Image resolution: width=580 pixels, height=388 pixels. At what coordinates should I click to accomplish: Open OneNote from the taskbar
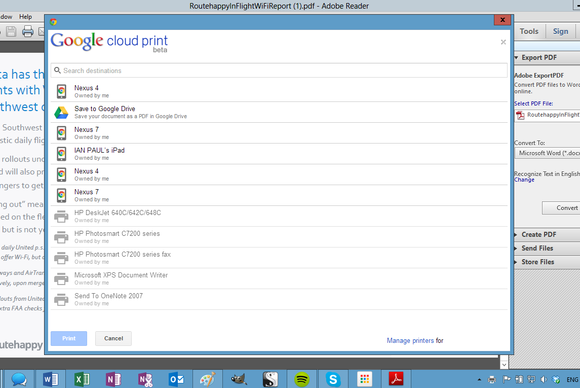pyautogui.click(x=113, y=379)
